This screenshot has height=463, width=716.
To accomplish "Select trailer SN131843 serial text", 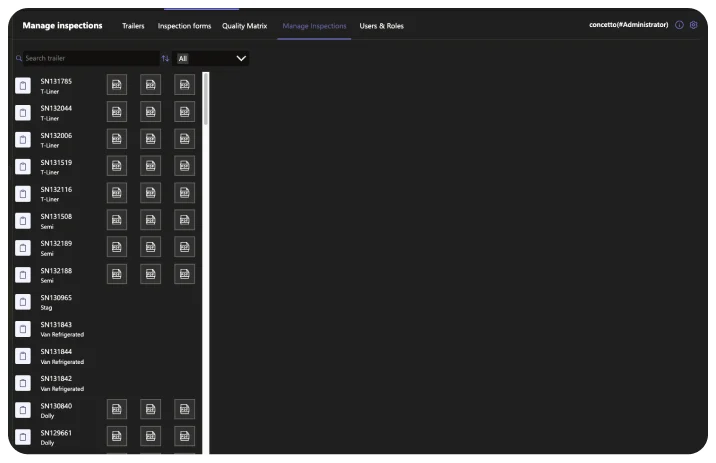I will pos(56,325).
